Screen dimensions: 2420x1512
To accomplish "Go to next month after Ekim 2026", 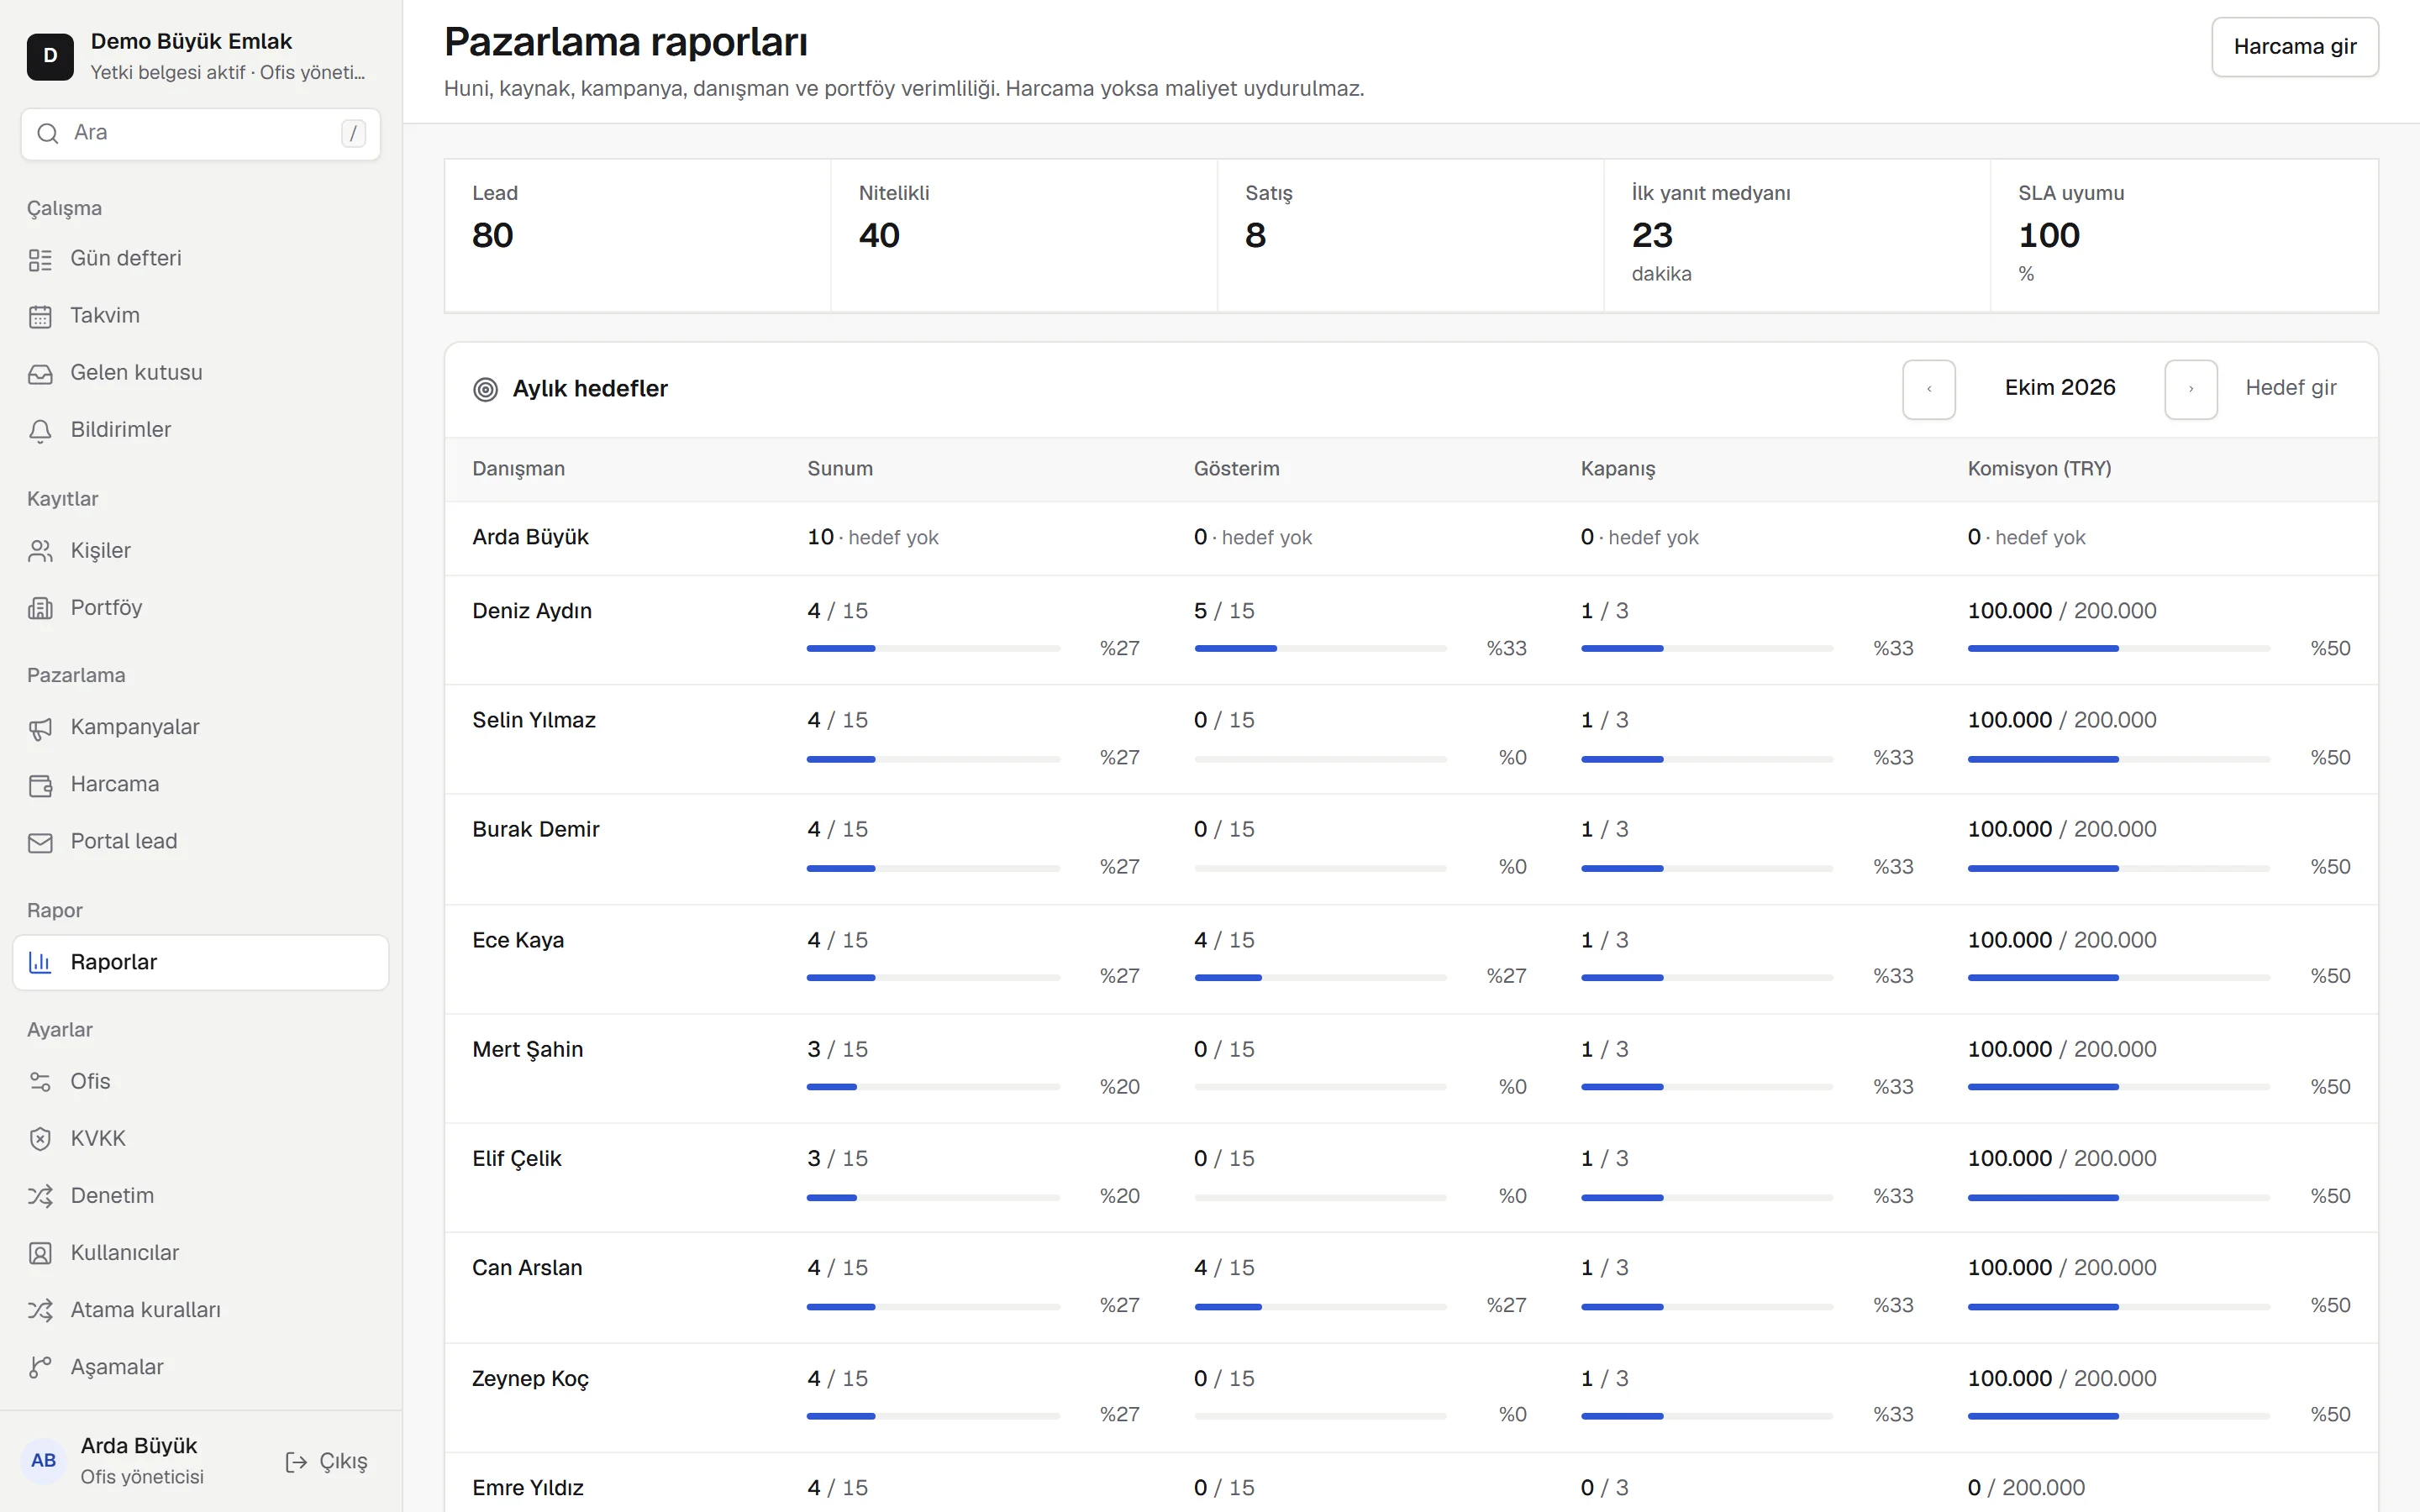I will coord(2190,389).
